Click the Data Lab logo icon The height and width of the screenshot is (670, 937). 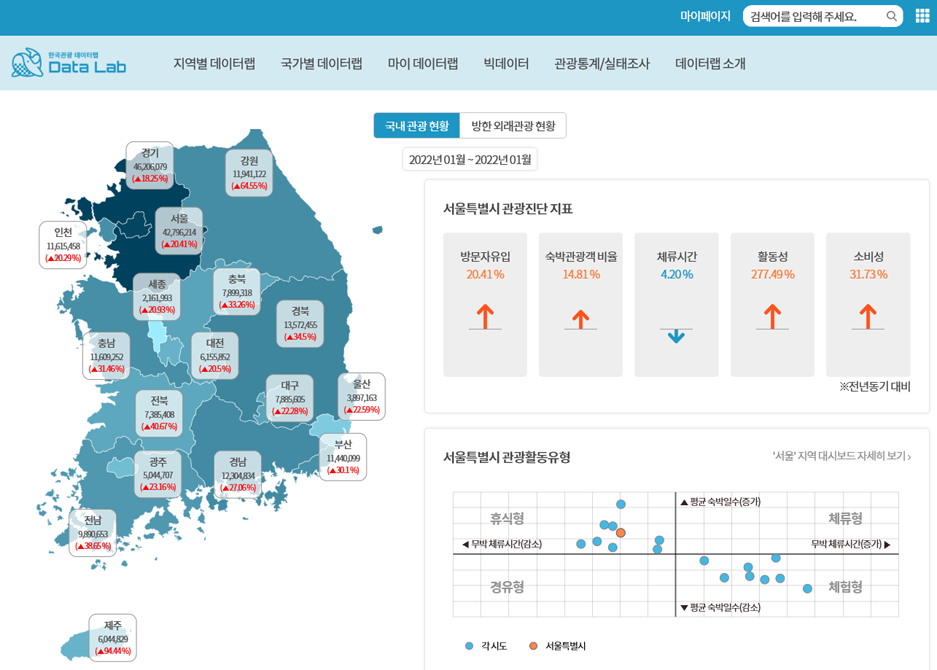click(27, 62)
